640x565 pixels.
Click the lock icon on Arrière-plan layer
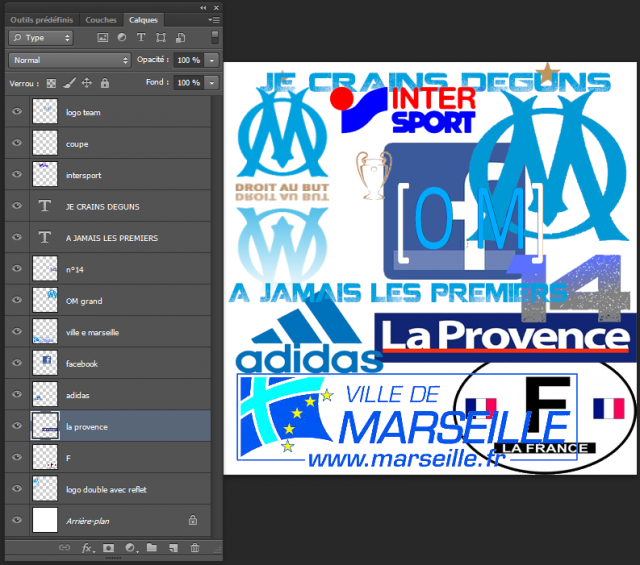point(193,520)
